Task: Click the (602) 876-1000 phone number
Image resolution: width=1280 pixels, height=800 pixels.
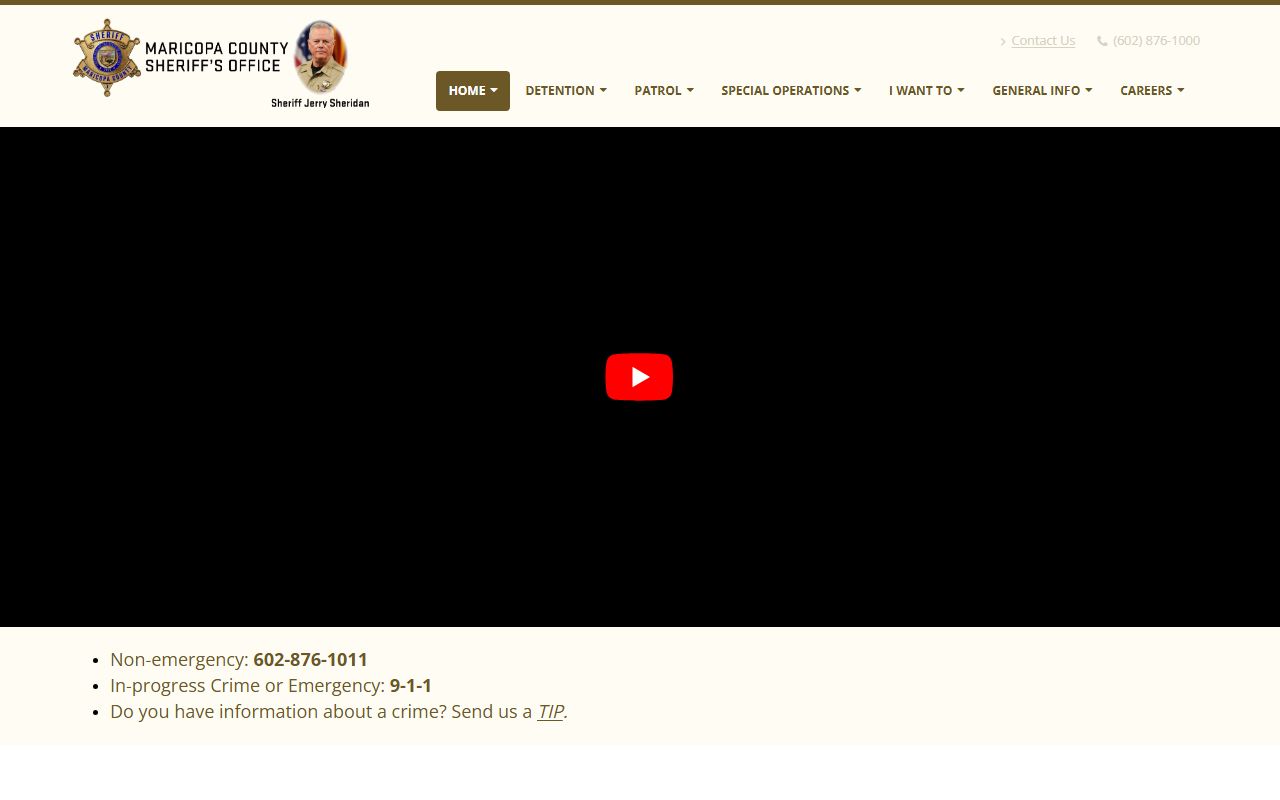Action: click(x=1156, y=40)
